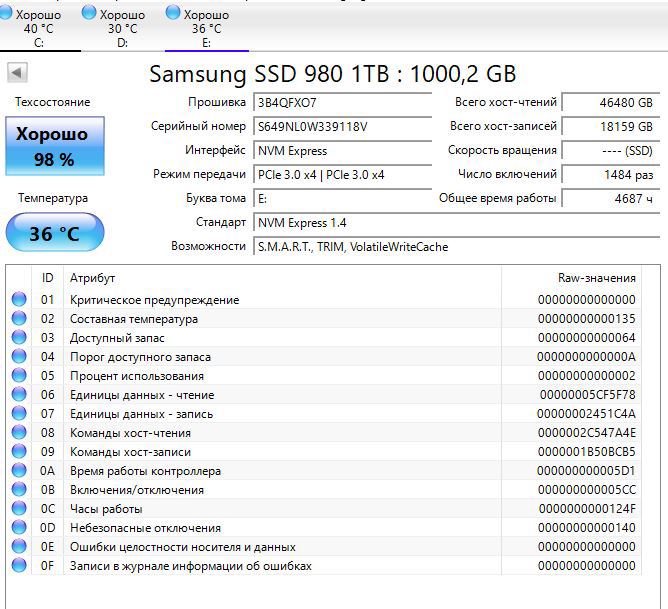Click the blue status orb of drive D:
Viewport: 668px width, 609px height.
coord(89,13)
